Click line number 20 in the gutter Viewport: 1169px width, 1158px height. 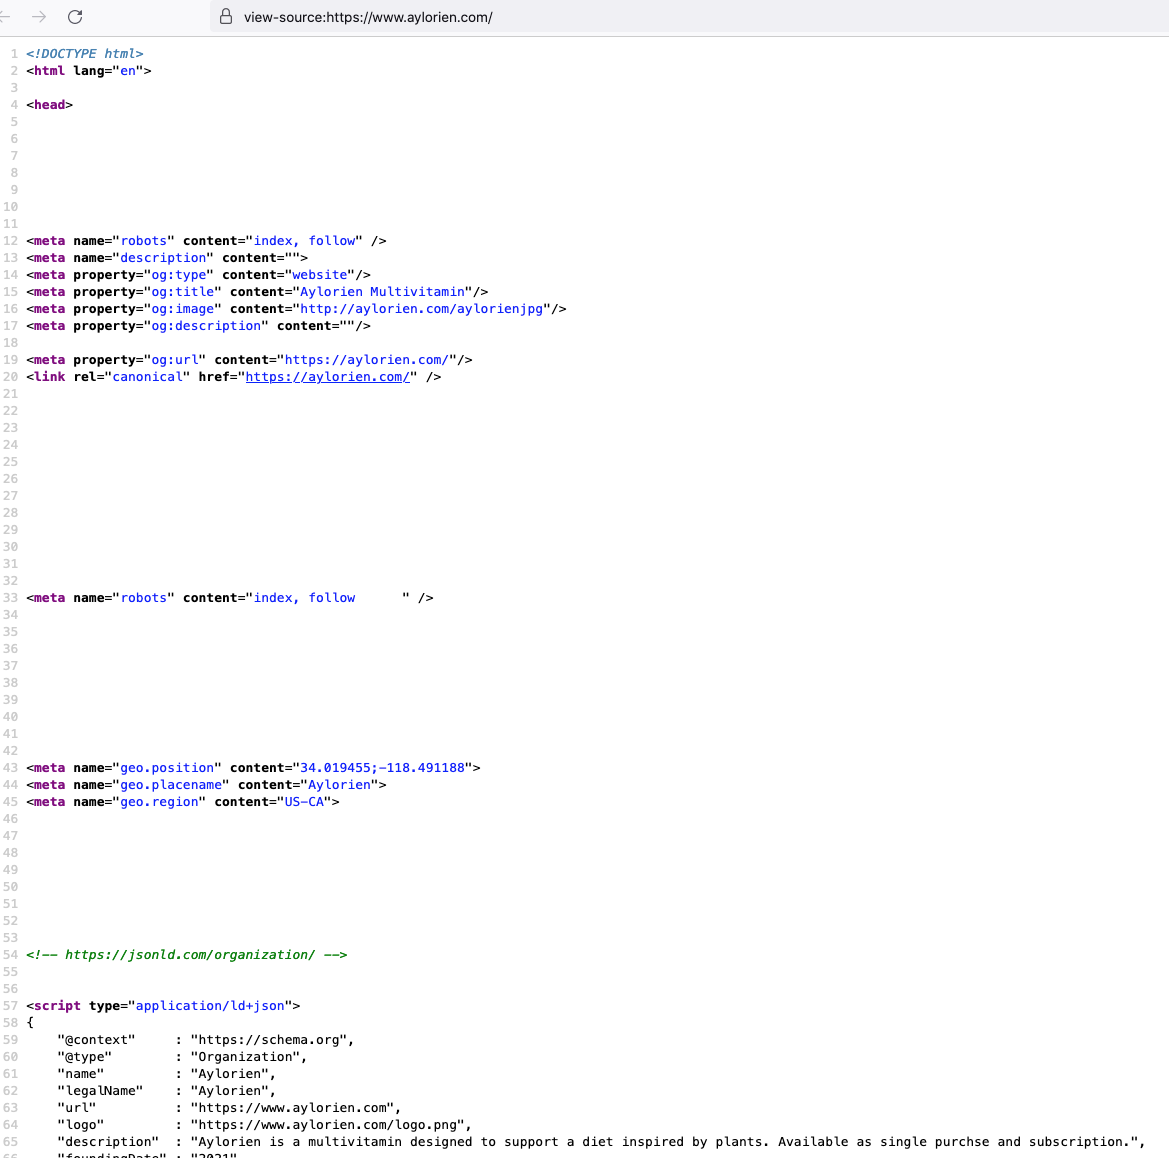[10, 377]
